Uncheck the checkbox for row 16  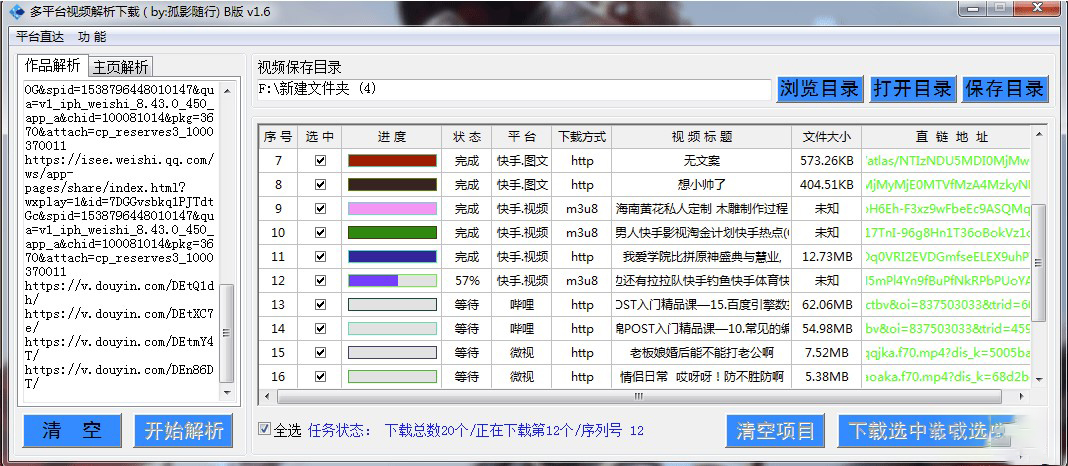(320, 376)
